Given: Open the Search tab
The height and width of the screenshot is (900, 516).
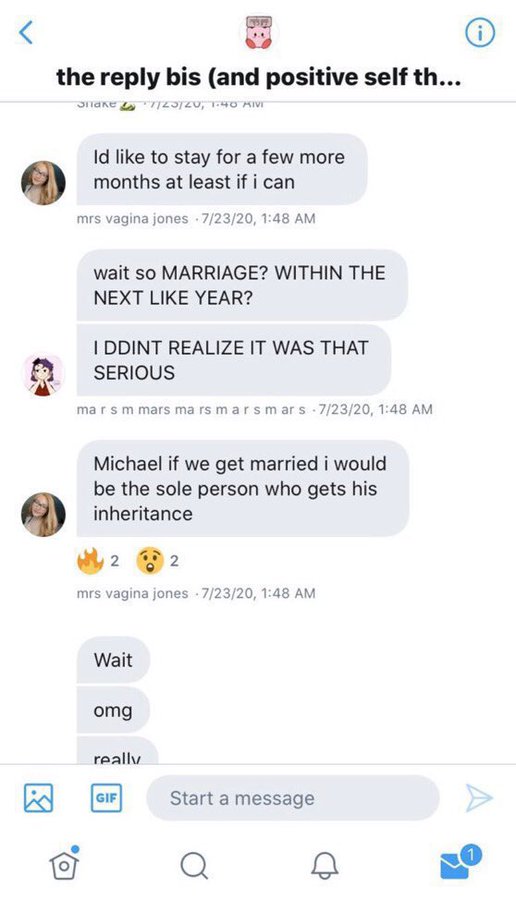Looking at the screenshot, I should click(x=194, y=864).
